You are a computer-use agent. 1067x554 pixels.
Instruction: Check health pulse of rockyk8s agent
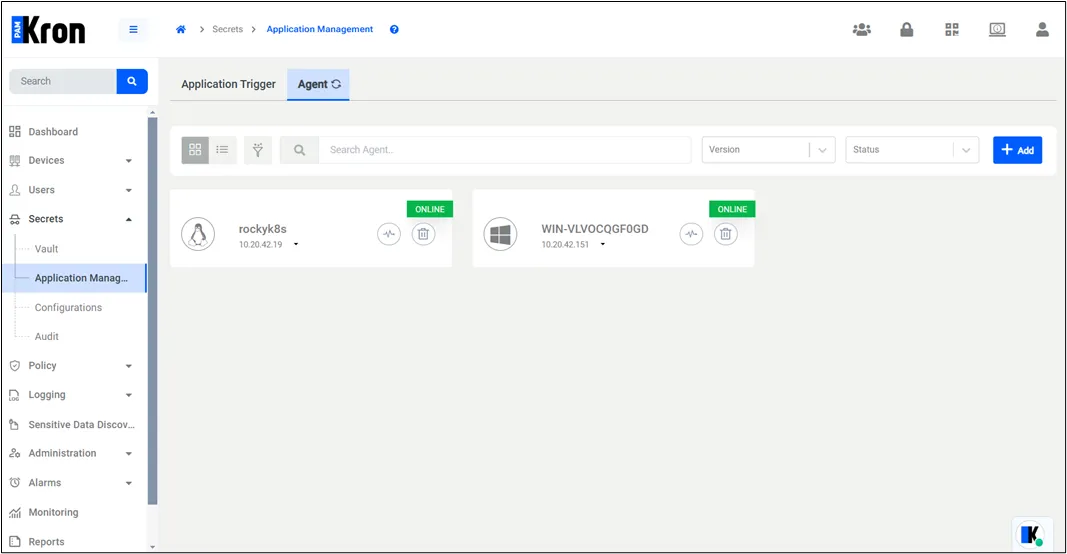pos(389,234)
